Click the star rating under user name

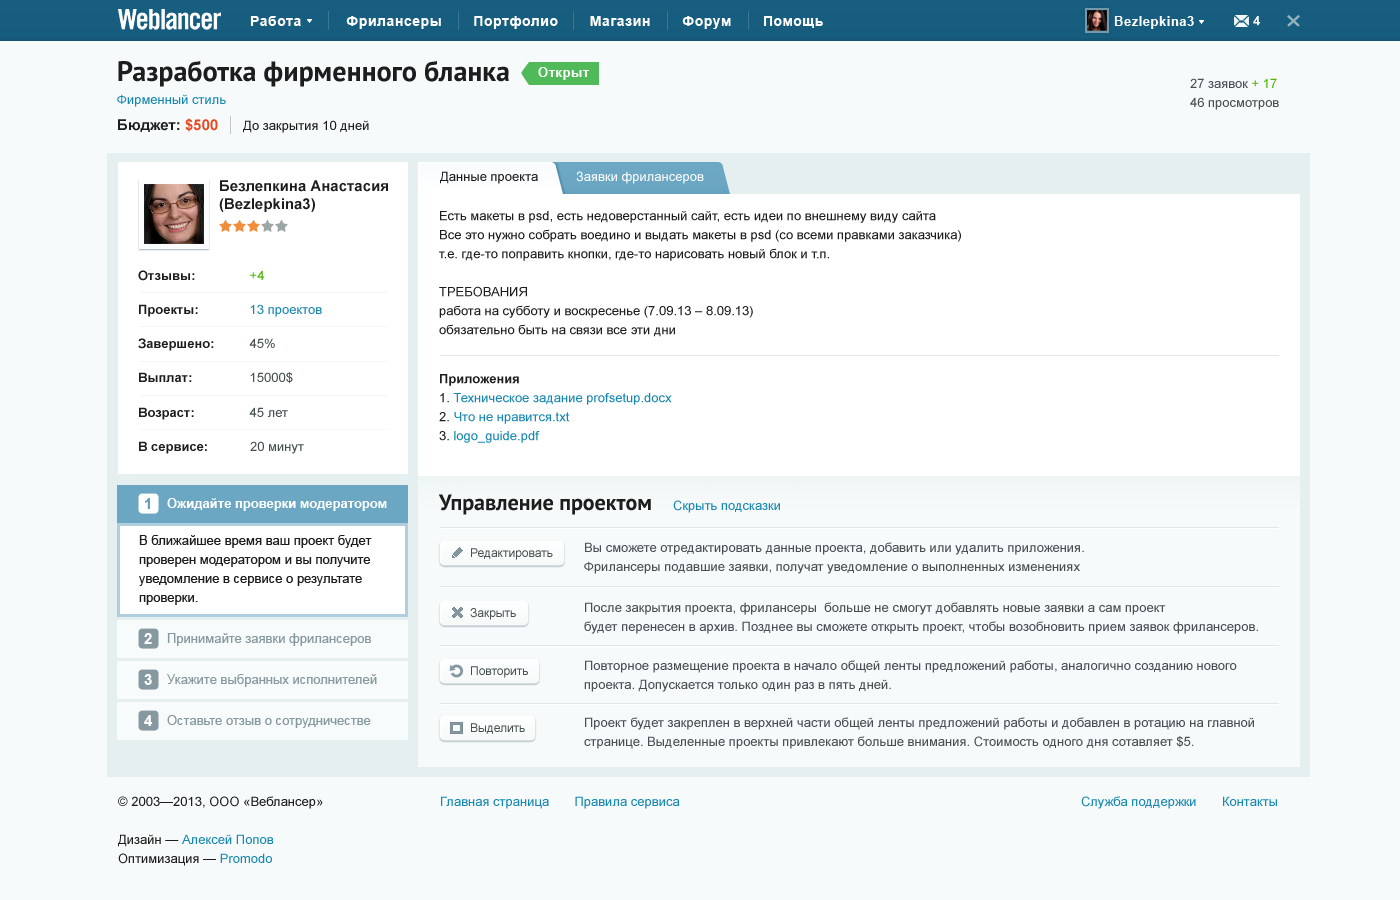tap(253, 227)
